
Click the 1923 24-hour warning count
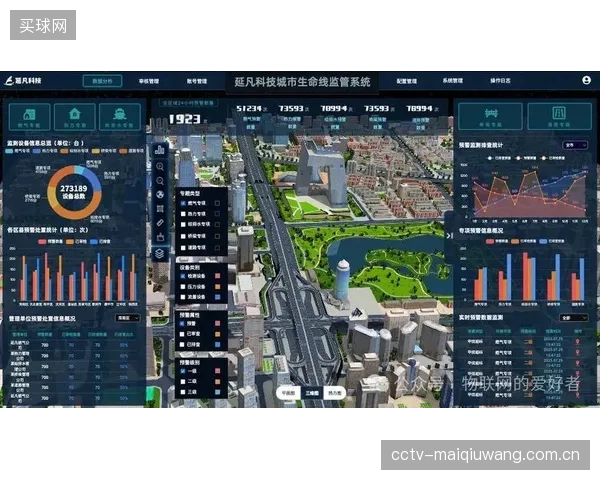click(x=185, y=119)
